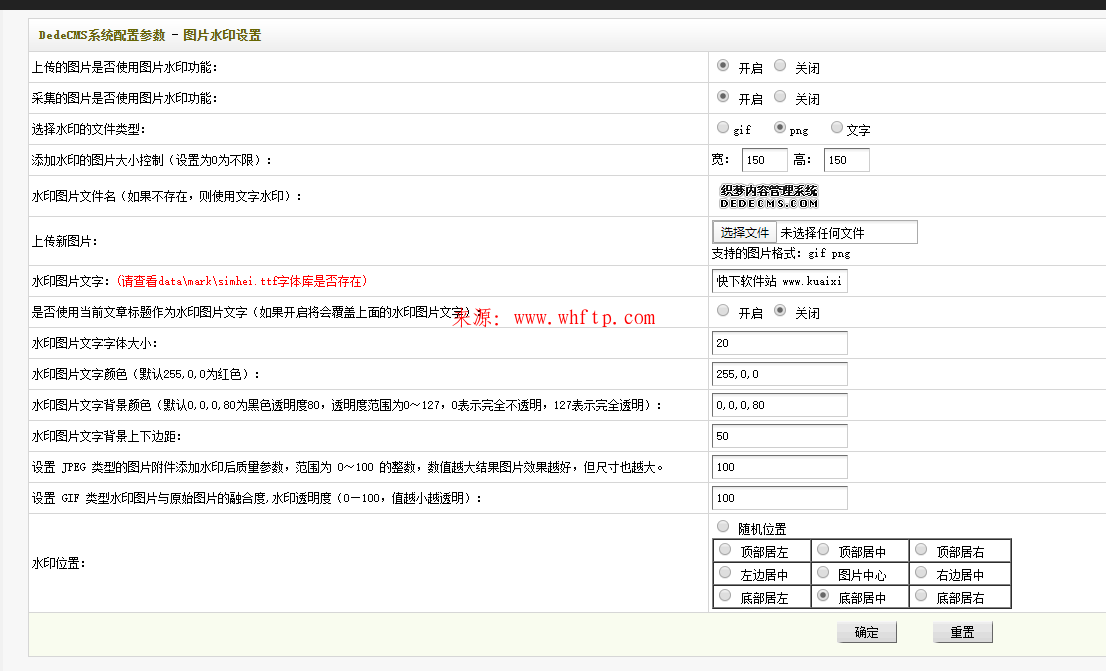Disable collected image watermark function
The image size is (1106, 671).
coord(780,95)
